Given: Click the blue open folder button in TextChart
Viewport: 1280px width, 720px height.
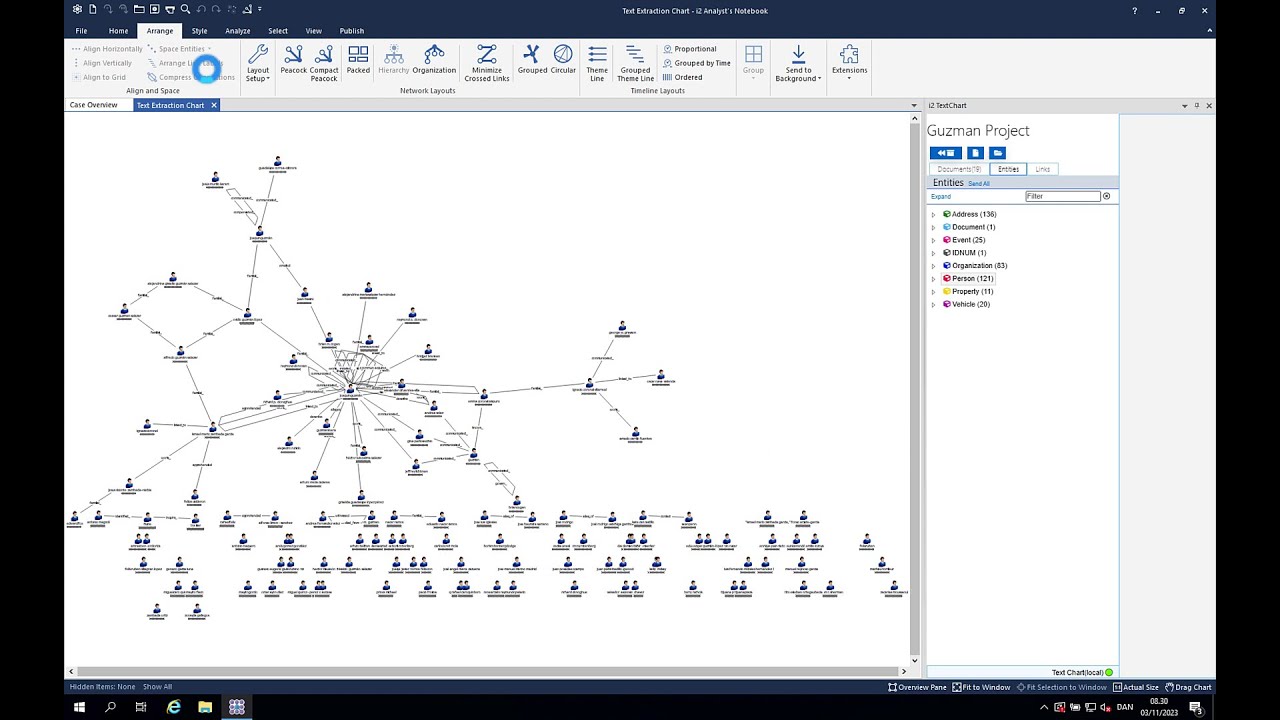Looking at the screenshot, I should pos(997,153).
